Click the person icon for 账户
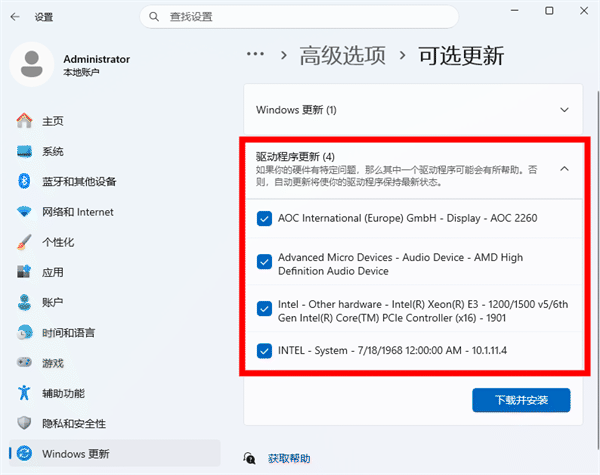This screenshot has height=475, width=600. tap(24, 302)
